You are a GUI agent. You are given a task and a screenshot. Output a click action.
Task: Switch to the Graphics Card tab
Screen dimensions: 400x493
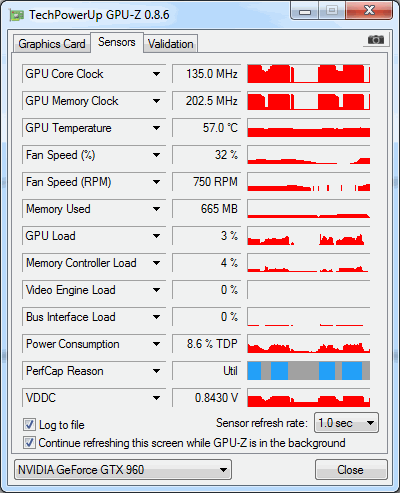52,44
